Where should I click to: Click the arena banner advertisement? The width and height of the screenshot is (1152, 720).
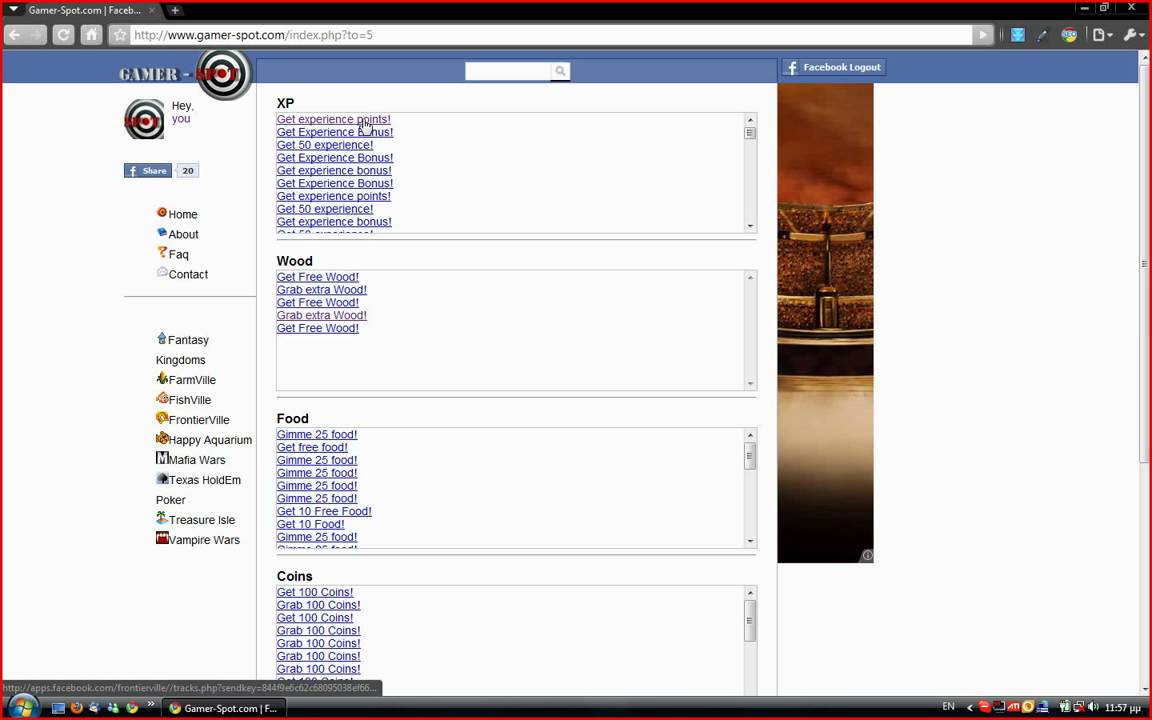click(x=825, y=323)
